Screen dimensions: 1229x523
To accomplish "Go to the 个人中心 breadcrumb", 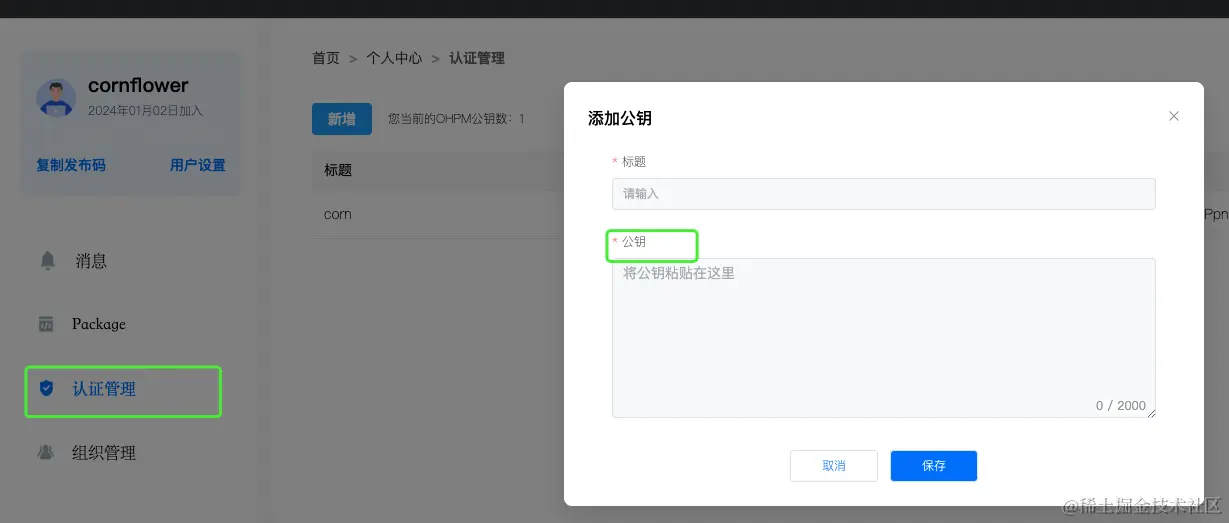I will click(394, 58).
